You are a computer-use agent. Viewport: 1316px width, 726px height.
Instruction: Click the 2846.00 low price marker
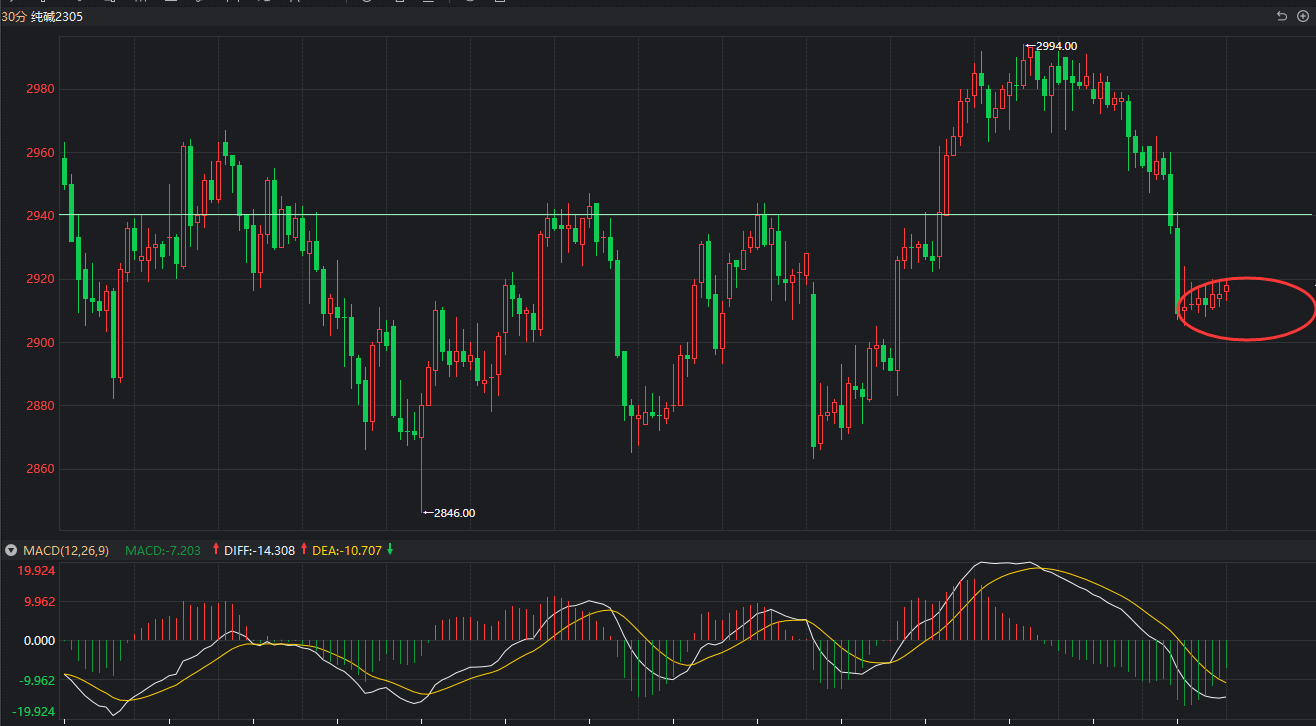[453, 513]
